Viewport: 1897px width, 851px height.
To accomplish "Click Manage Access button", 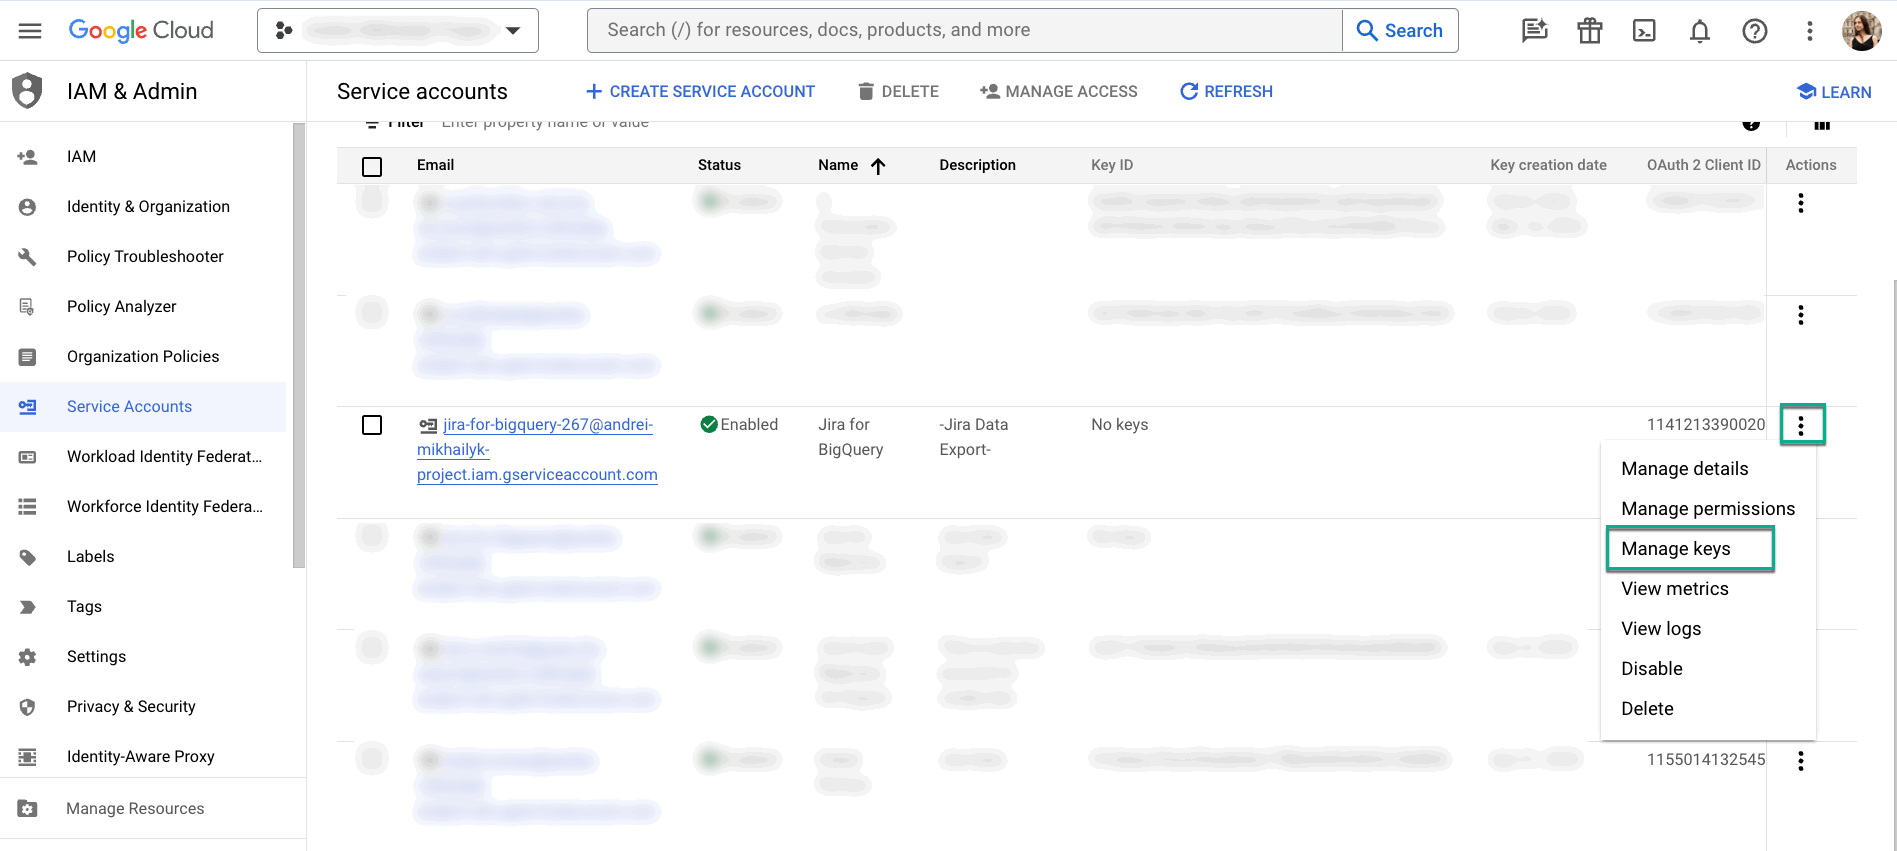I will [1059, 92].
